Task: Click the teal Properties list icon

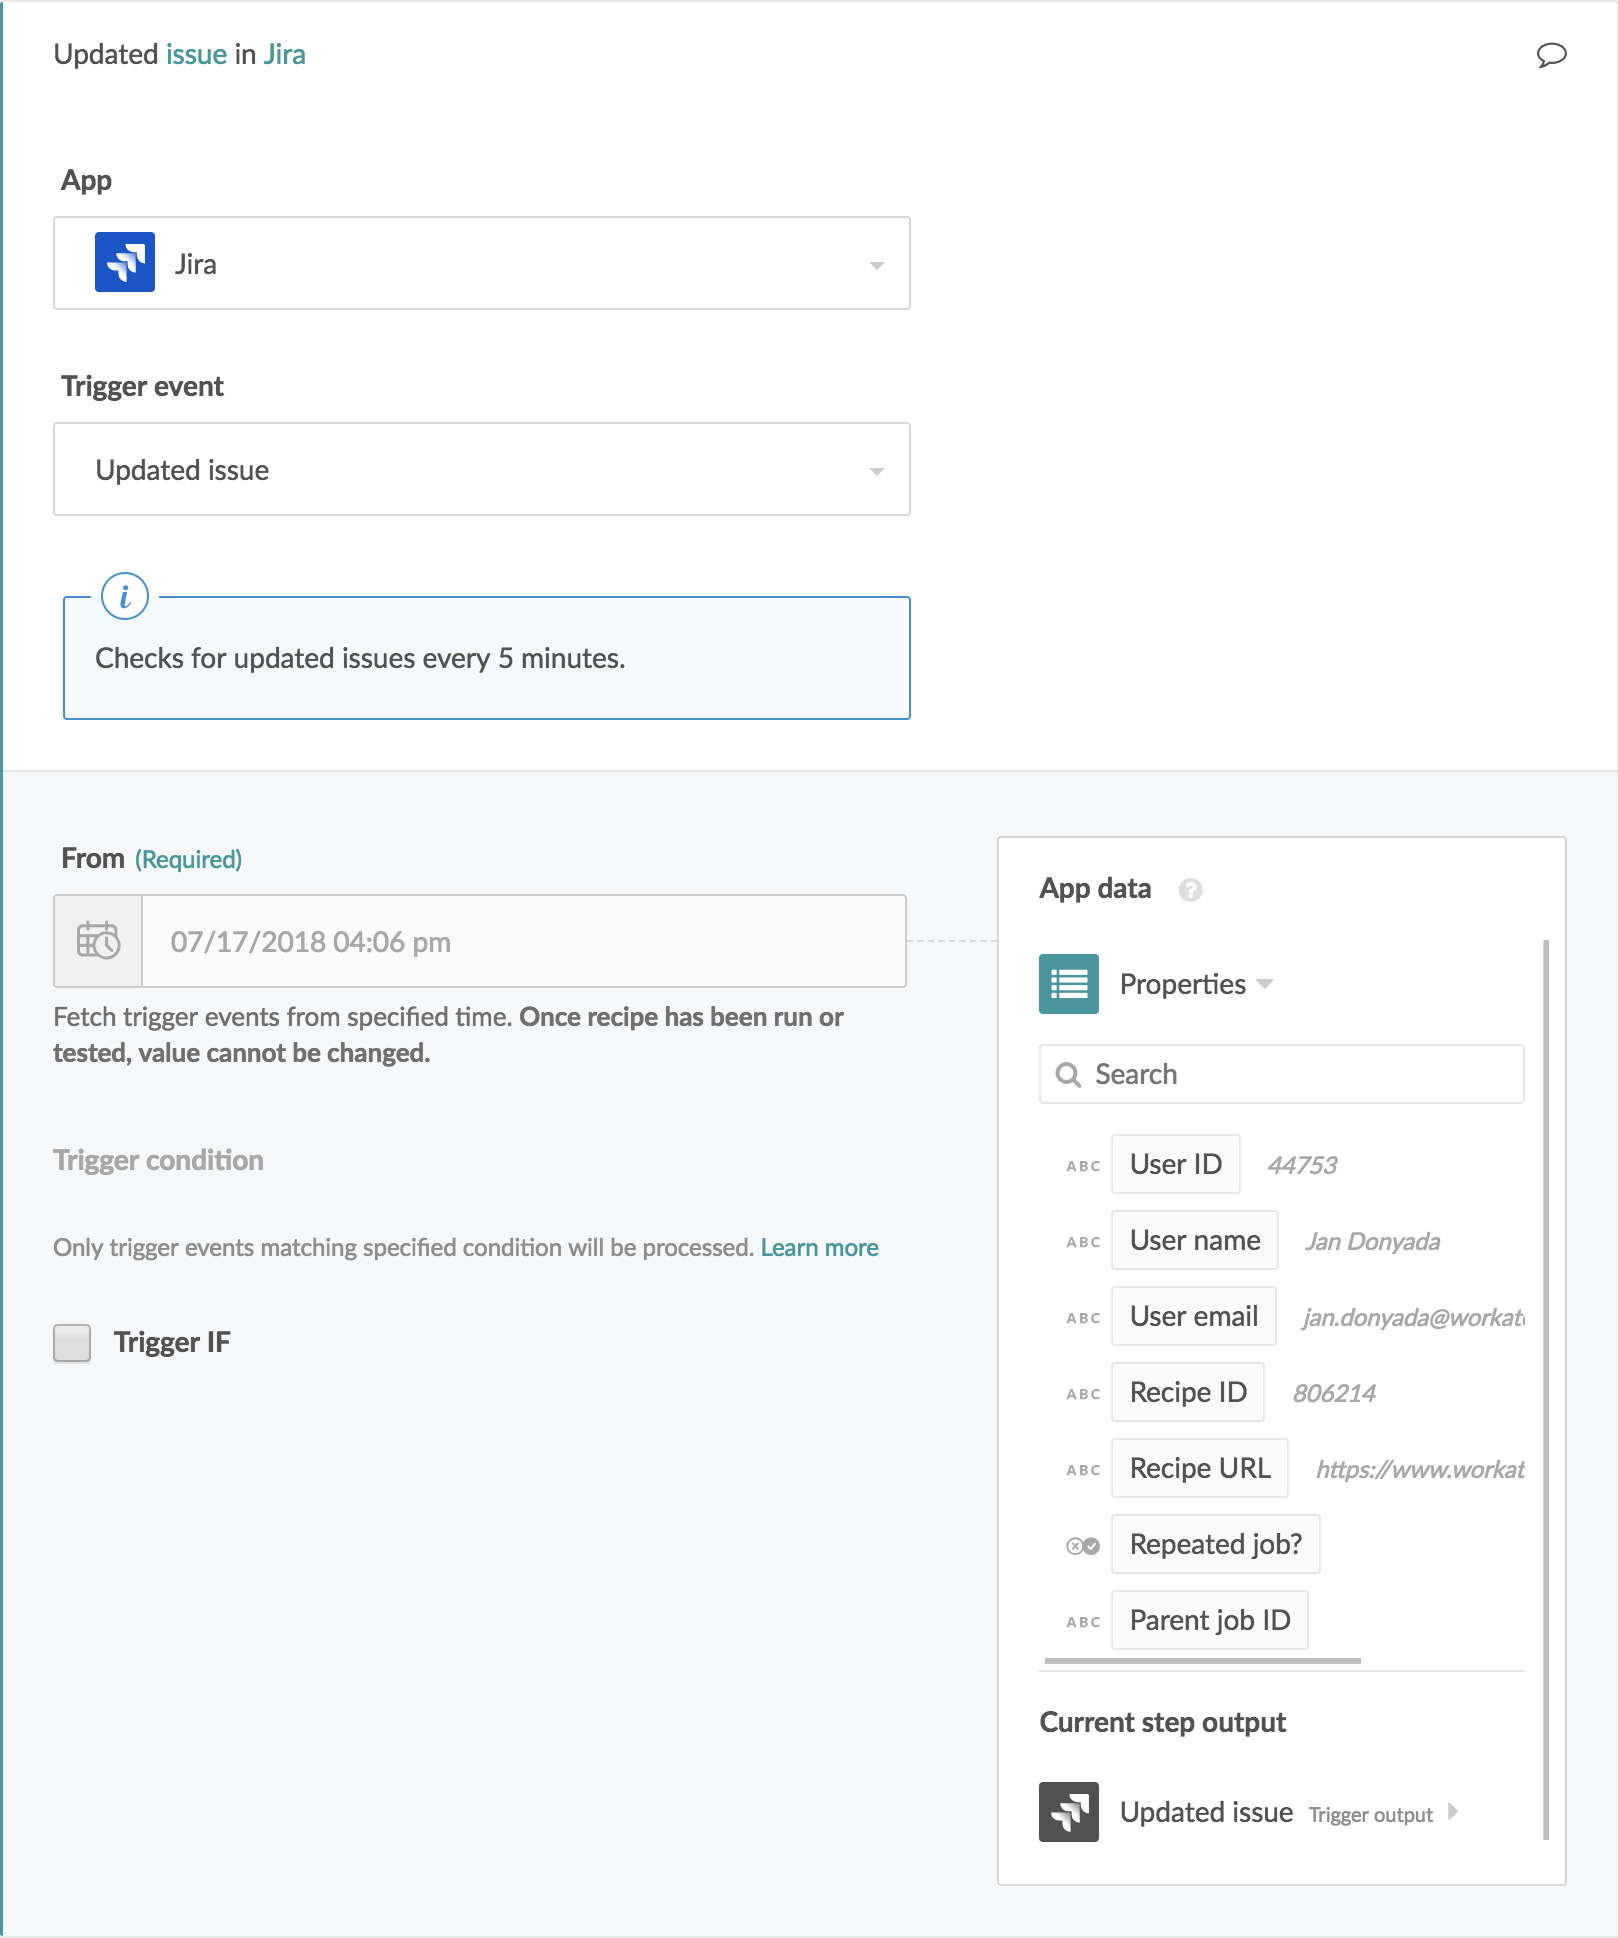Action: [x=1068, y=984]
